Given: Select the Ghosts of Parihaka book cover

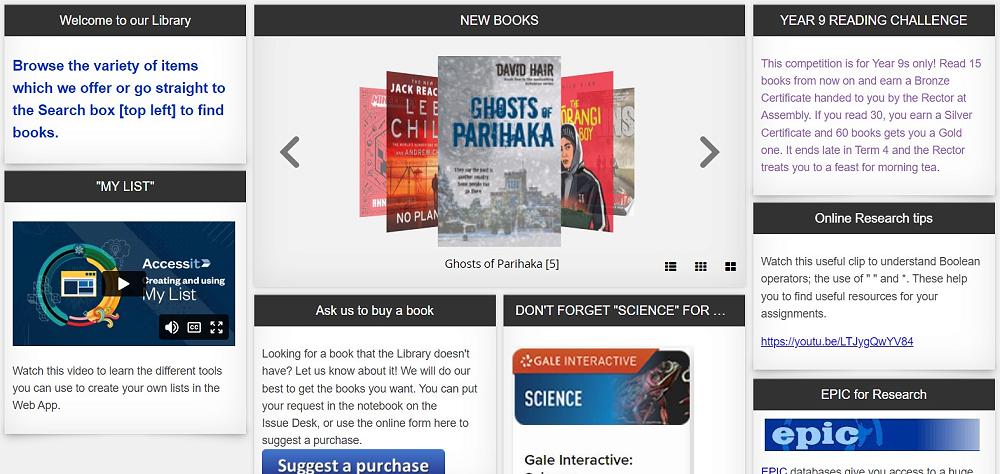Looking at the screenshot, I should click(x=499, y=151).
